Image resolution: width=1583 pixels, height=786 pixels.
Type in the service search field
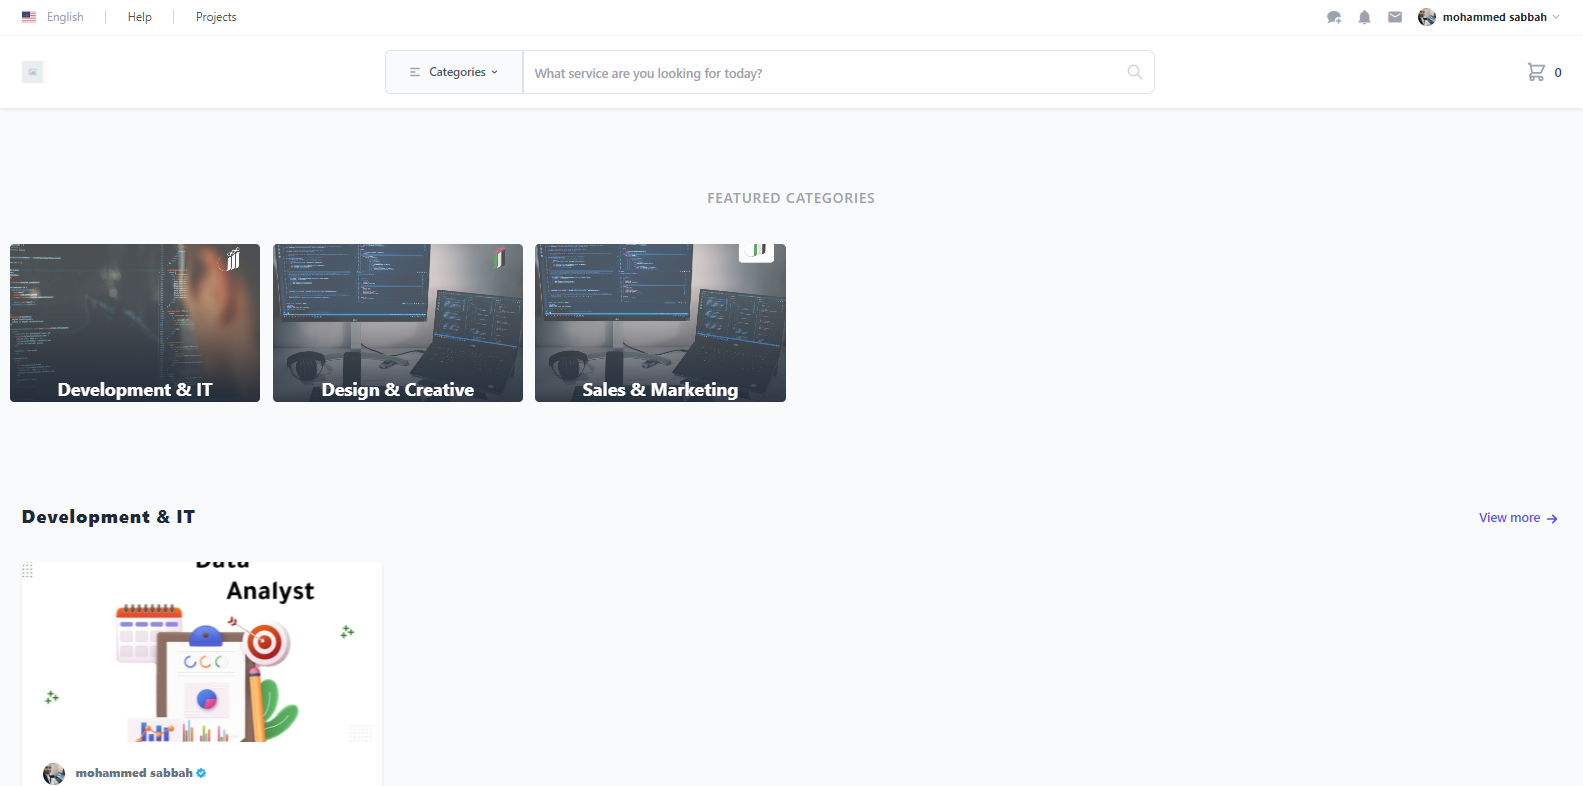pos(820,73)
